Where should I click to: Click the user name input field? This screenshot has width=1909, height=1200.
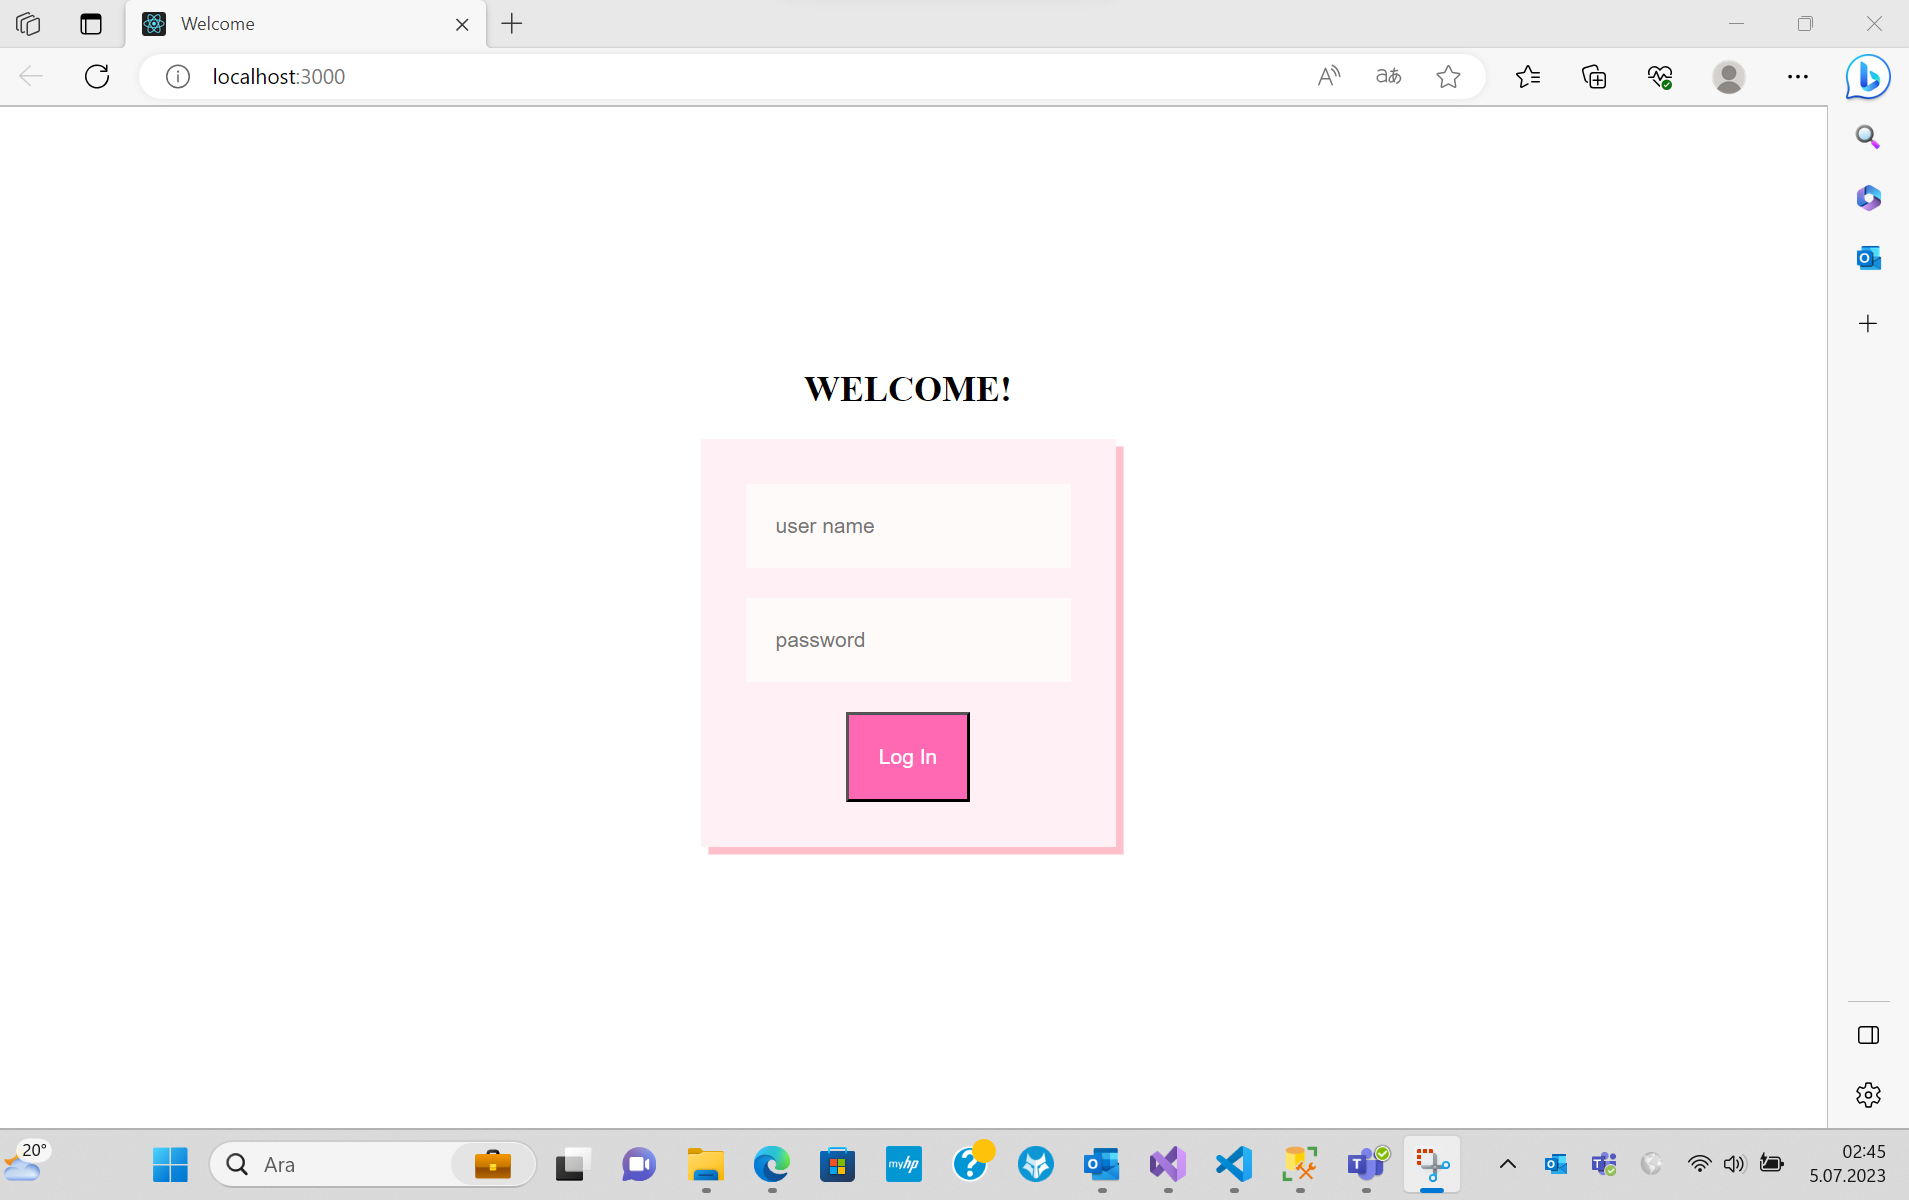pyautogui.click(x=906, y=526)
